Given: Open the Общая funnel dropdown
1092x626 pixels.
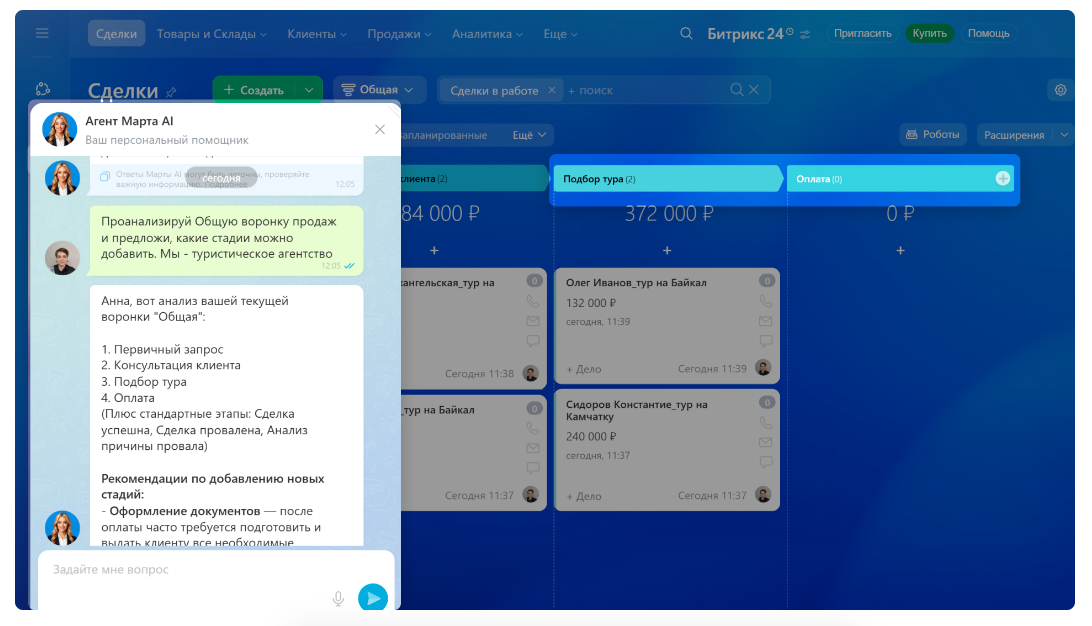Looking at the screenshot, I should [x=380, y=90].
